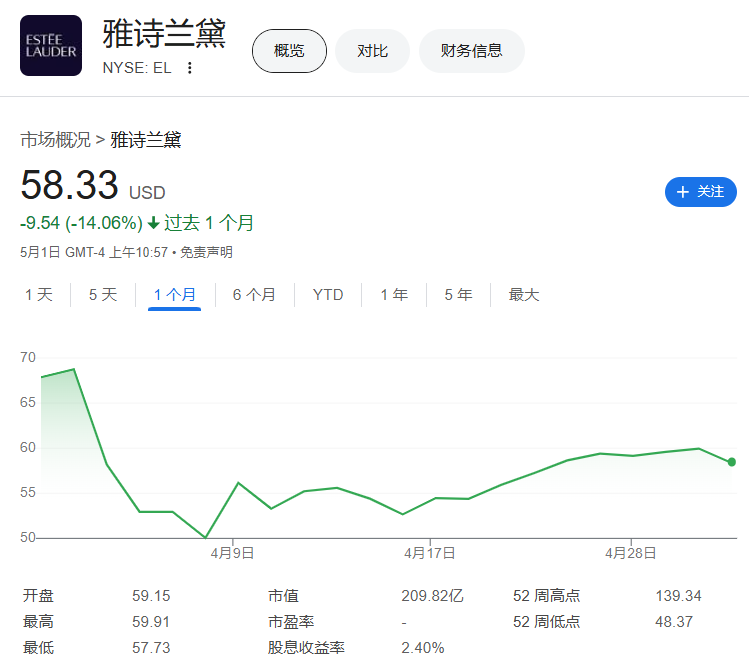The image size is (749, 670).
Task: Open the 免责声明 link
Action: [206, 252]
